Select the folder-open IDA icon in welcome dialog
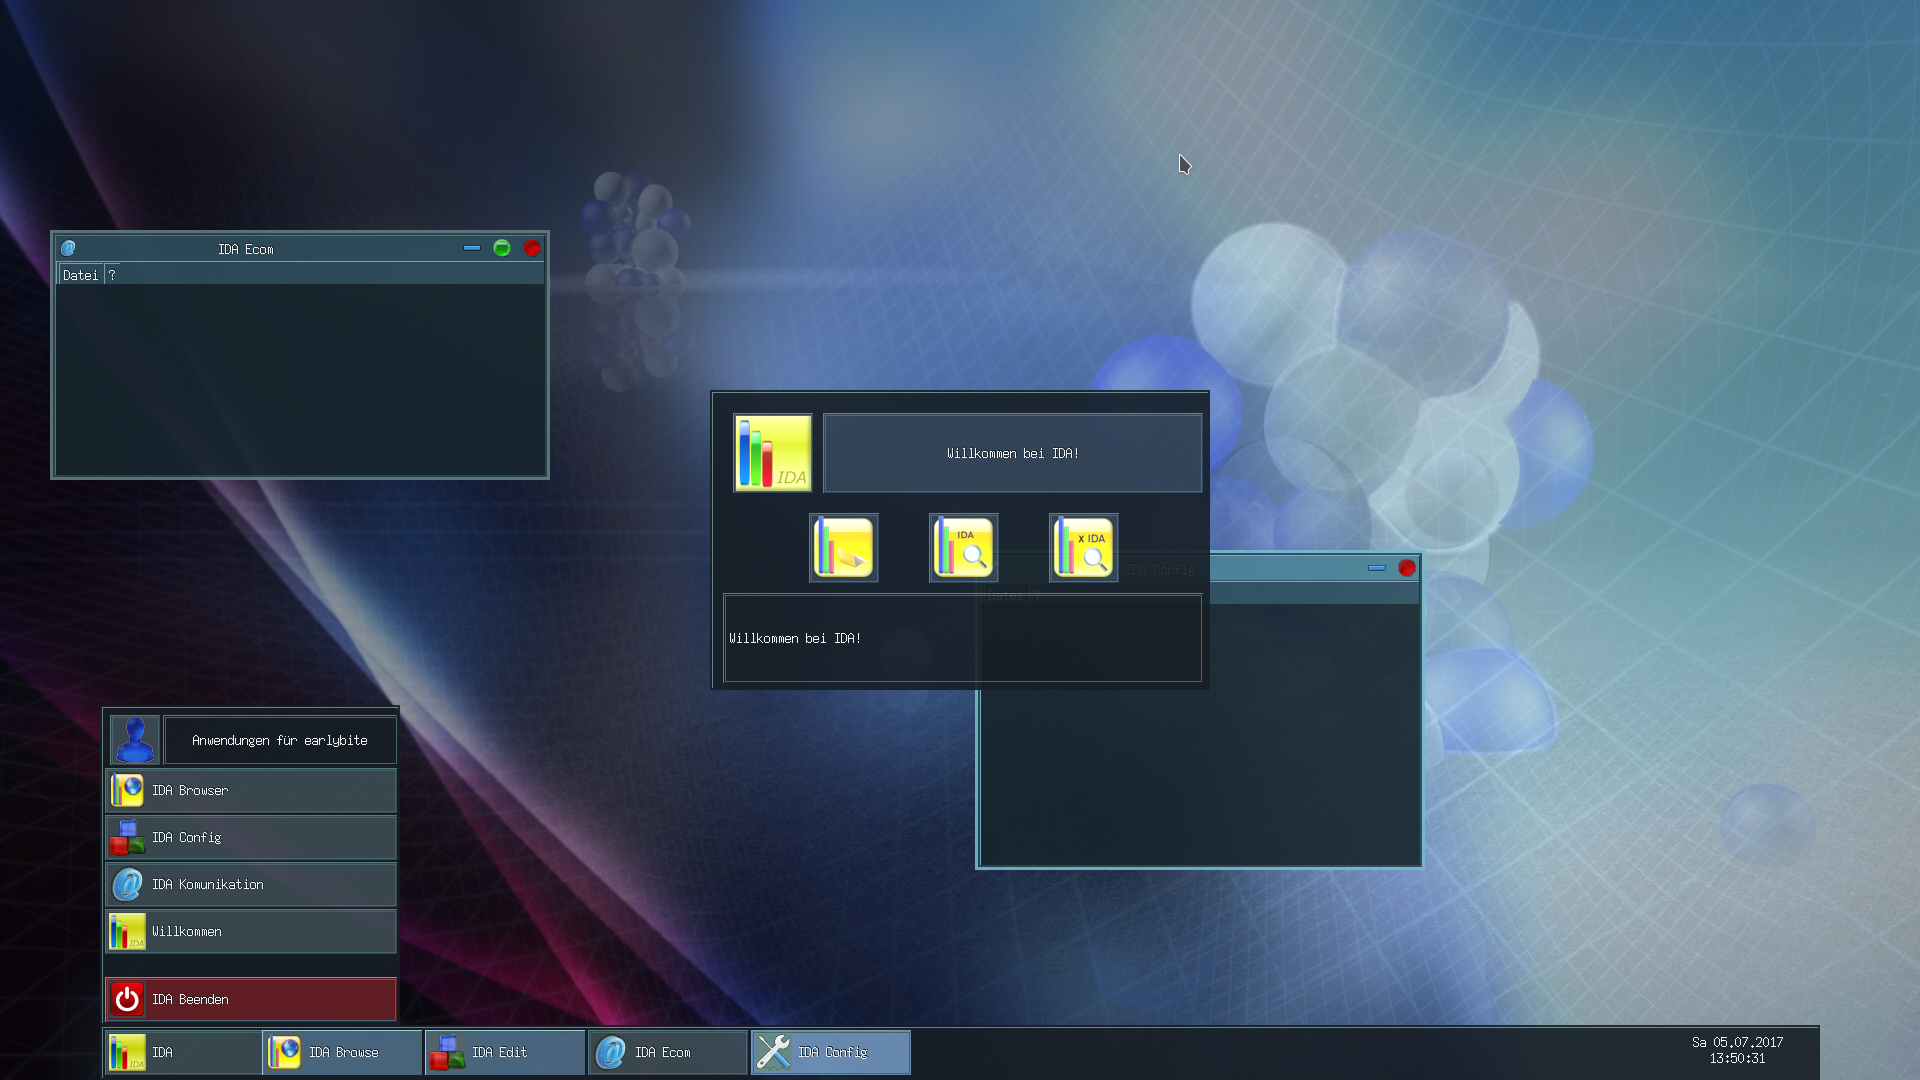Viewport: 1920px width, 1080px height. (x=843, y=547)
